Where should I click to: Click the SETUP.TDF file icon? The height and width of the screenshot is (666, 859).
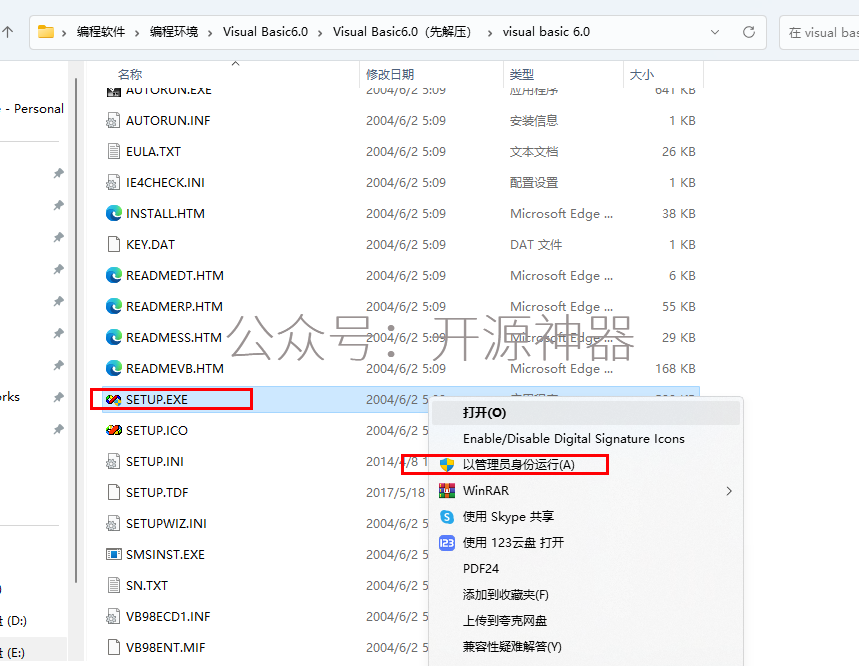[113, 492]
